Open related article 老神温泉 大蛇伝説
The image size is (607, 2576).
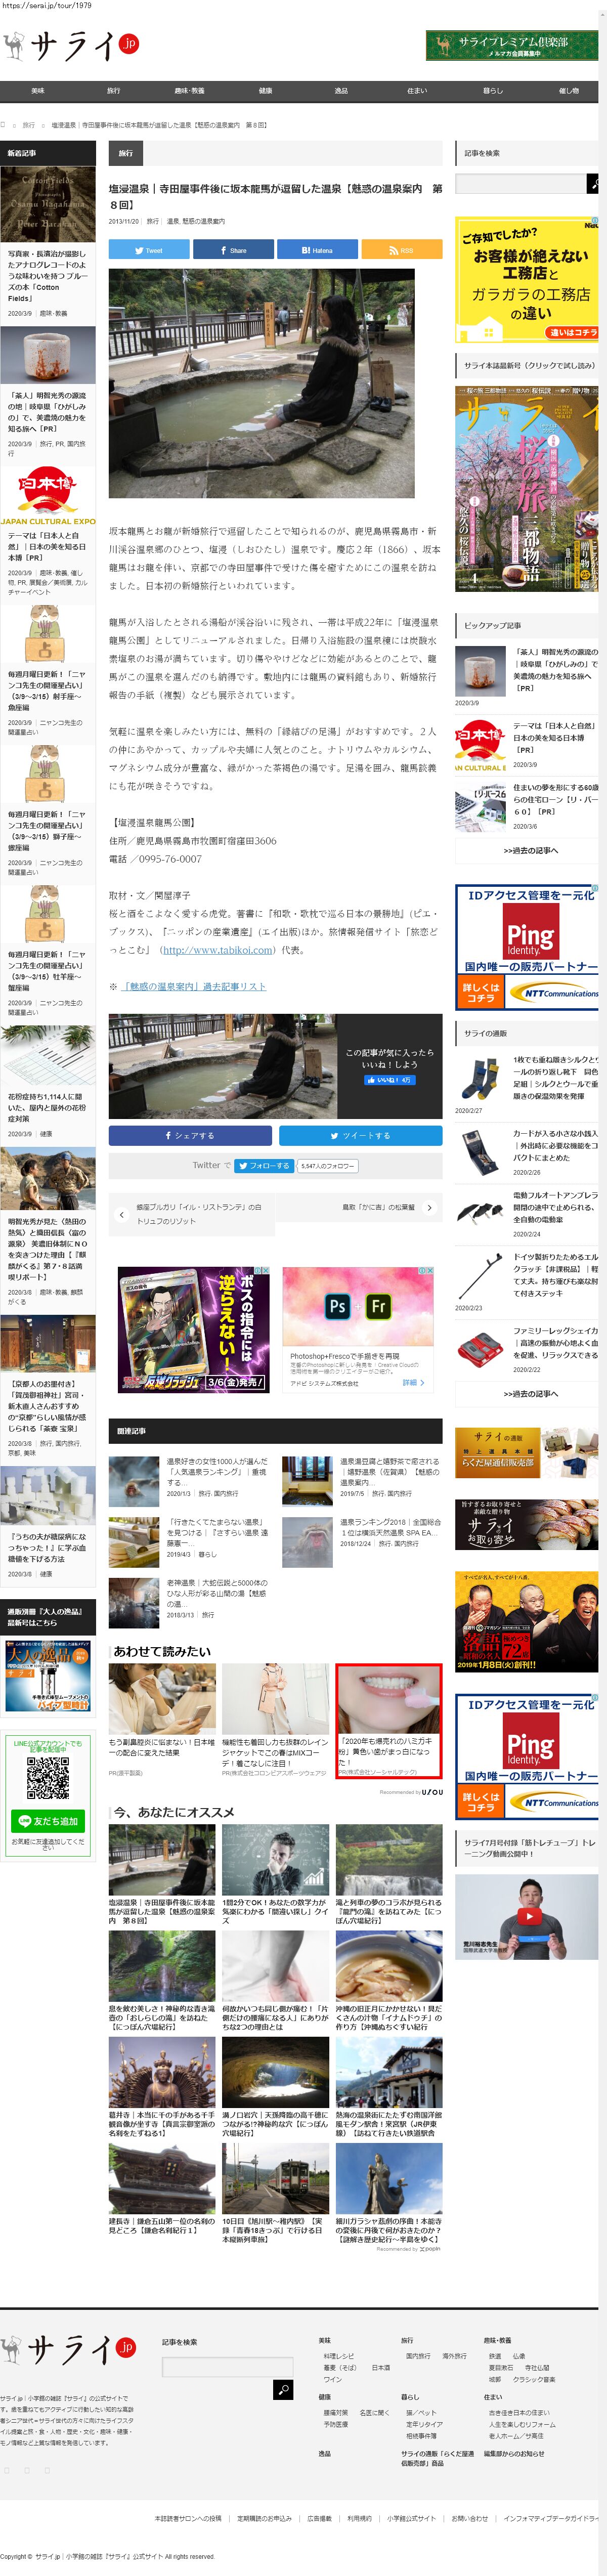point(216,1593)
